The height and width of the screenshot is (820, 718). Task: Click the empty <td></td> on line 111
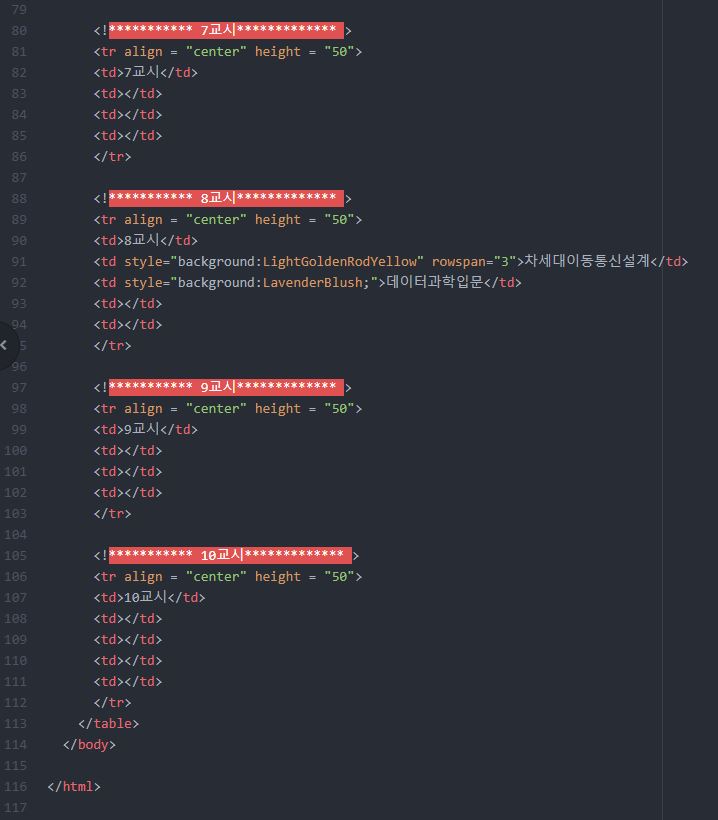click(x=128, y=681)
